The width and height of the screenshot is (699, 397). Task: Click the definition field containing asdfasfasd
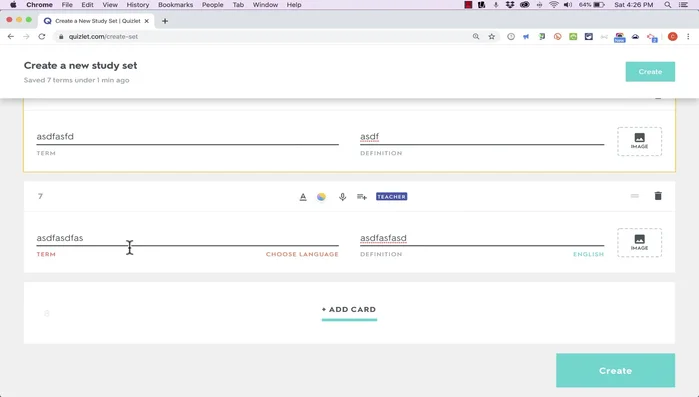tap(482, 238)
